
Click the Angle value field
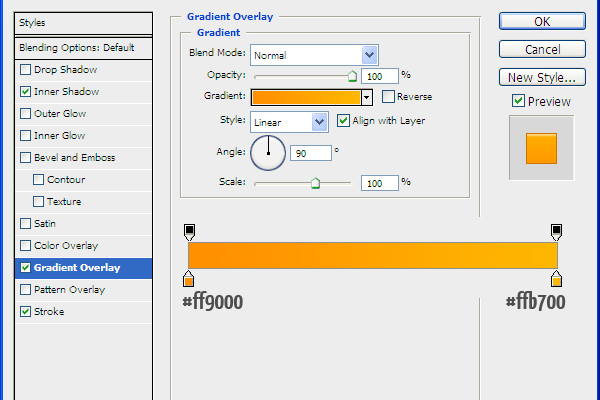(x=311, y=153)
